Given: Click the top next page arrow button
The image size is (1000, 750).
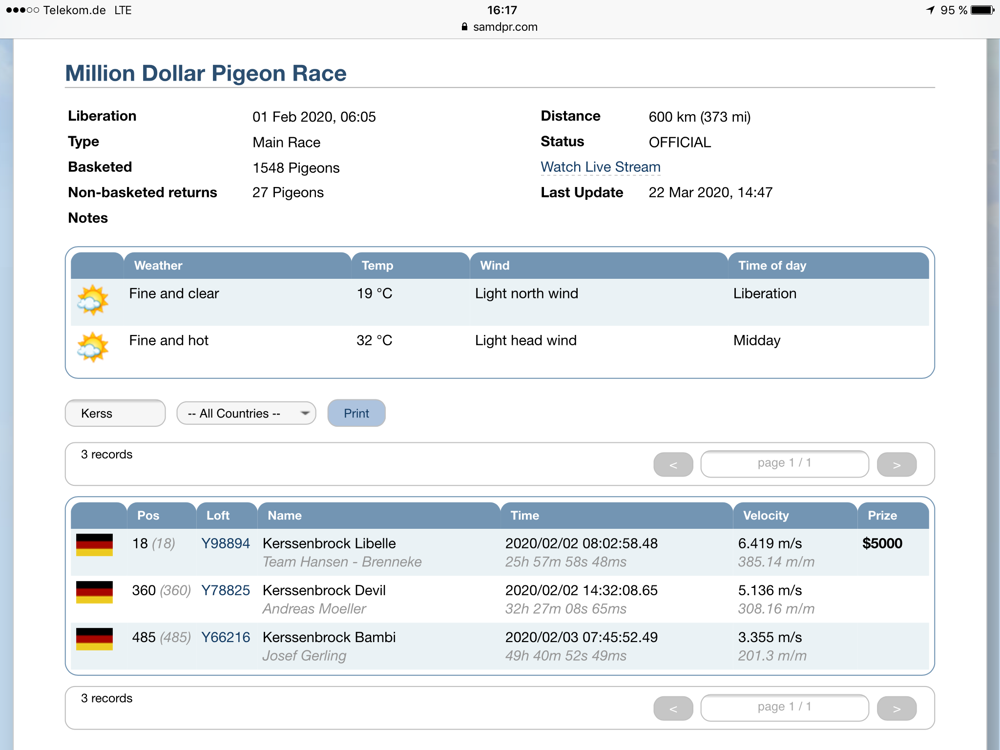Looking at the screenshot, I should [x=896, y=465].
